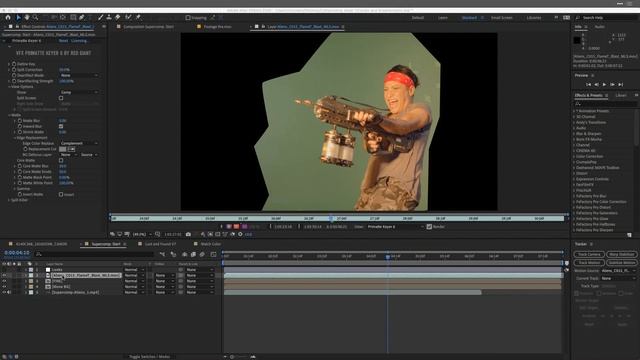Enable the Core Matte checkbox
Image resolution: width=640 pixels, height=360 pixels.
[61, 160]
